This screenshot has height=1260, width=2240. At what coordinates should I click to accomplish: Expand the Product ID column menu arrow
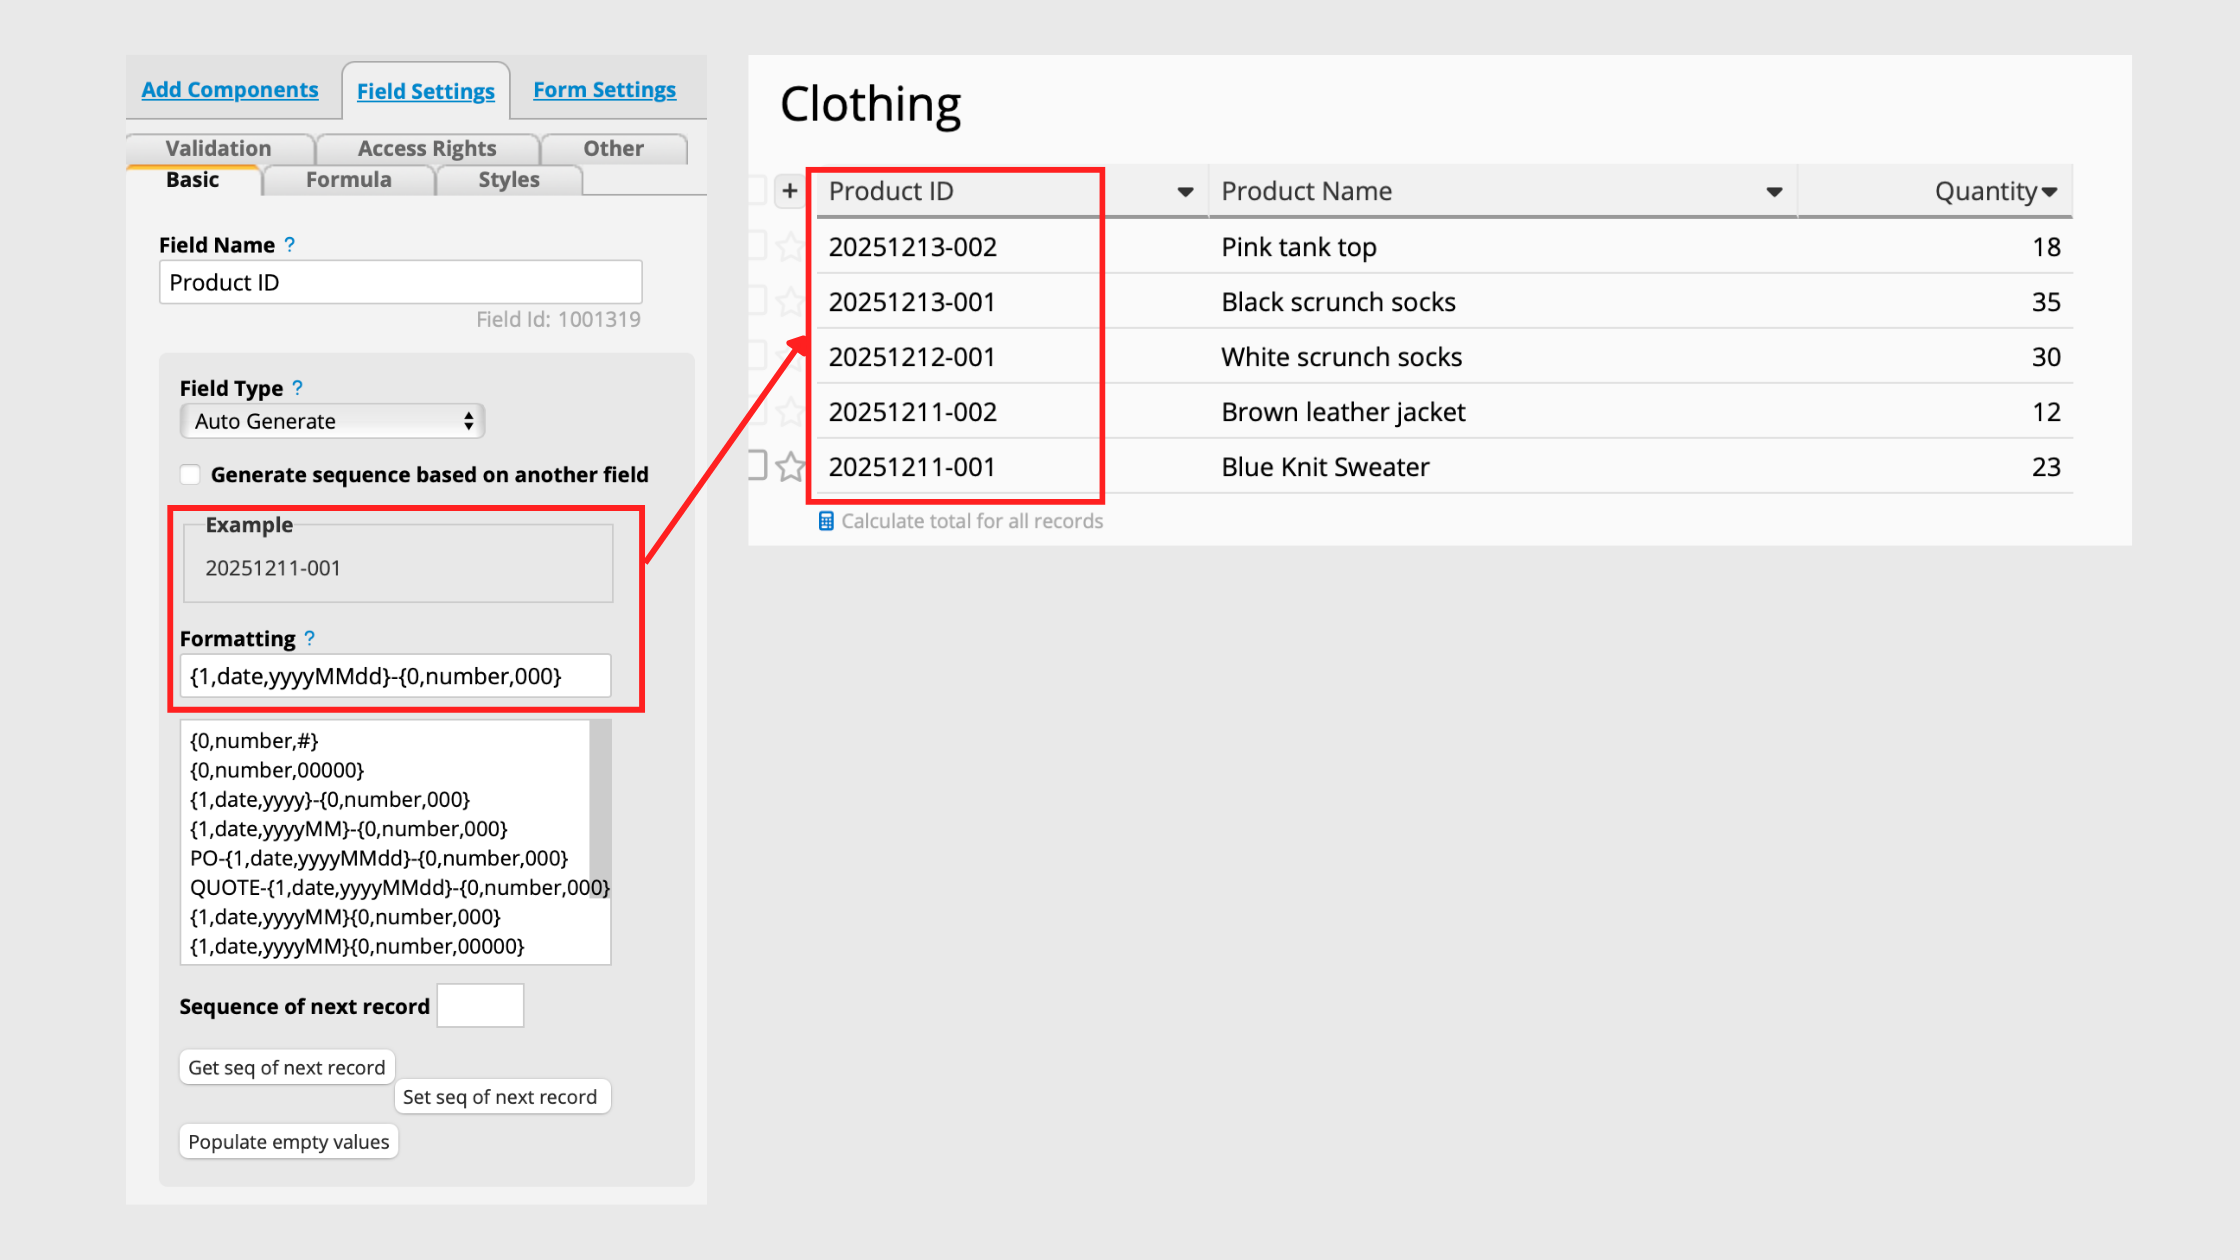[x=1185, y=192]
